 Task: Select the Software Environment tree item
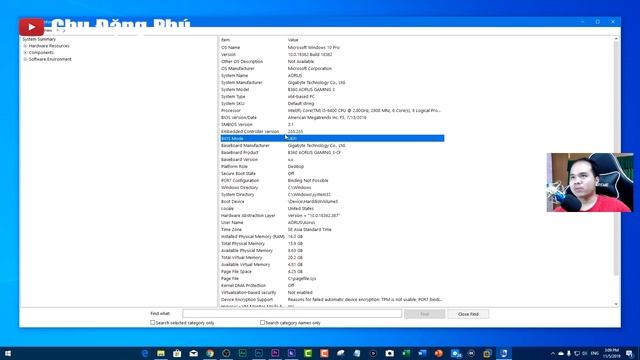[x=50, y=59]
